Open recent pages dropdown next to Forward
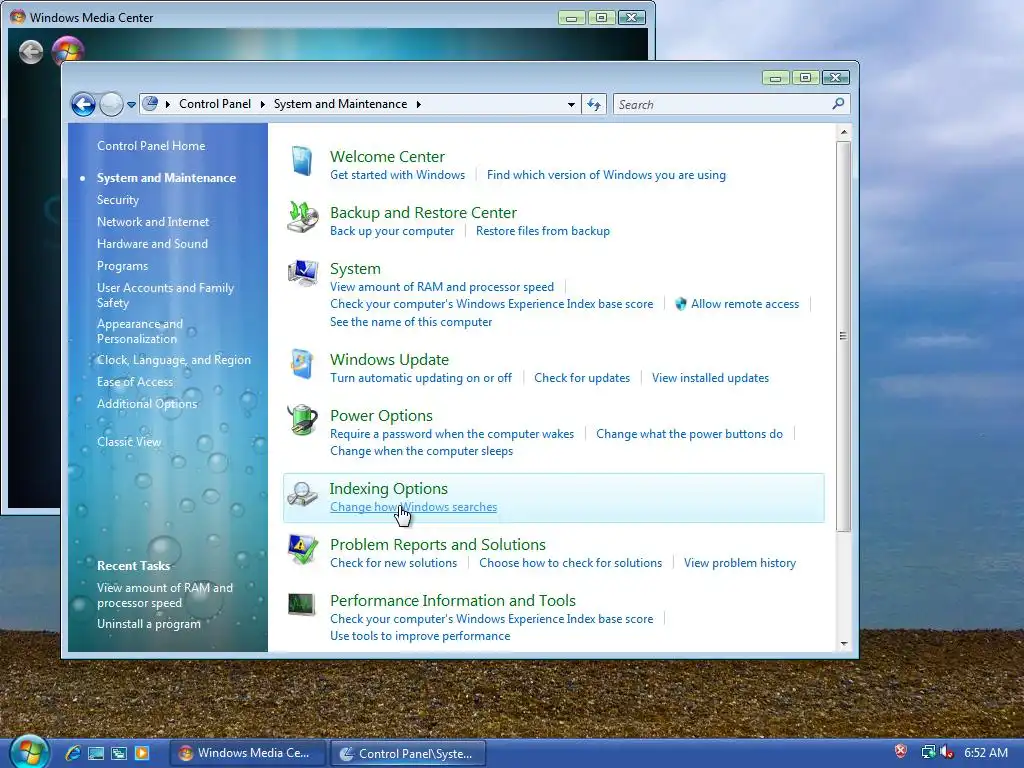The height and width of the screenshot is (768, 1024). coord(131,104)
